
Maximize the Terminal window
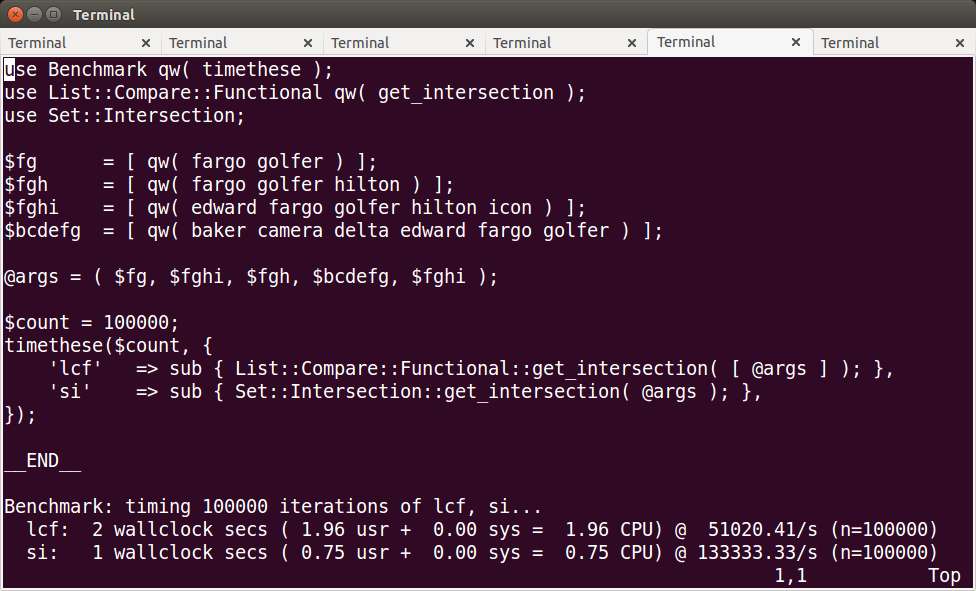[52, 15]
